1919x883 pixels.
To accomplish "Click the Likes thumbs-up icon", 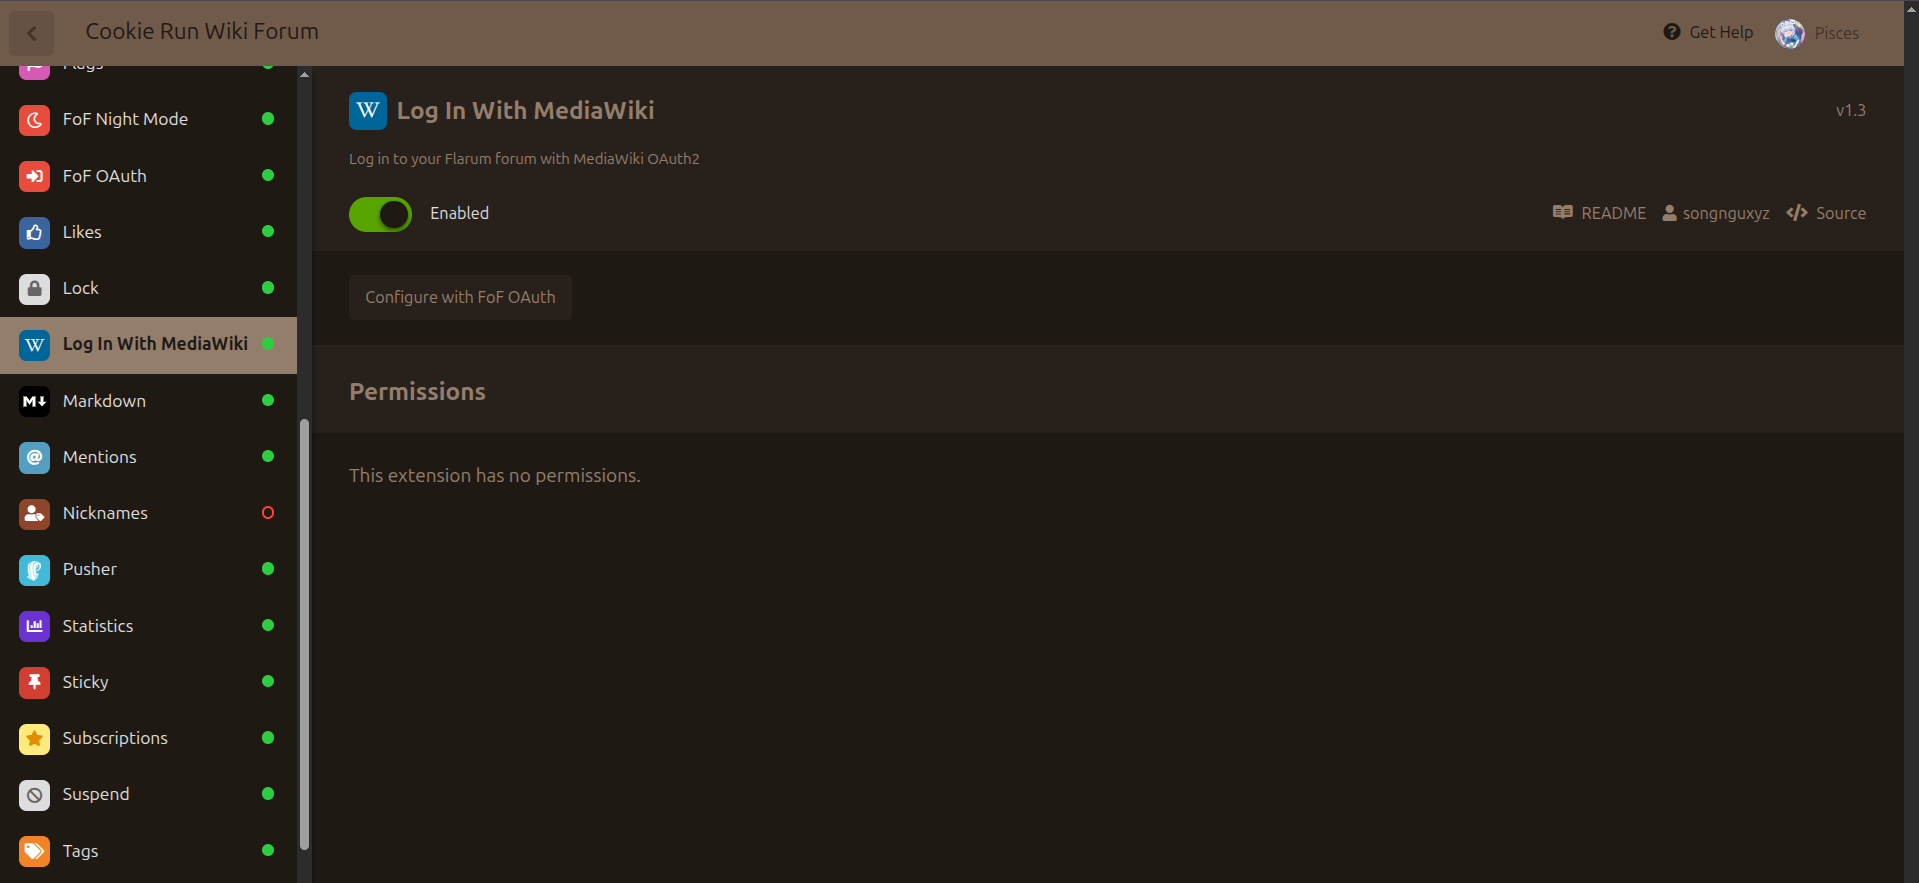I will [34, 232].
